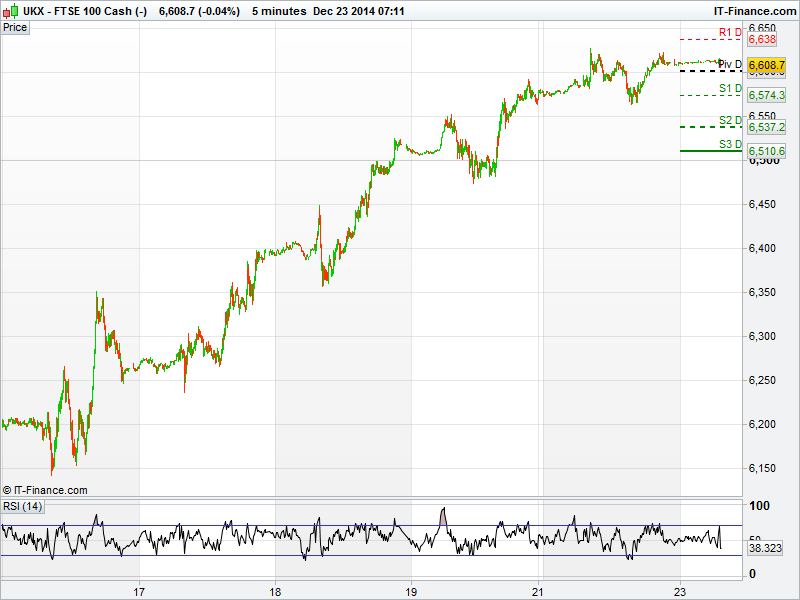Click the S2 D dashed support label
The image size is (800, 600).
pos(730,120)
